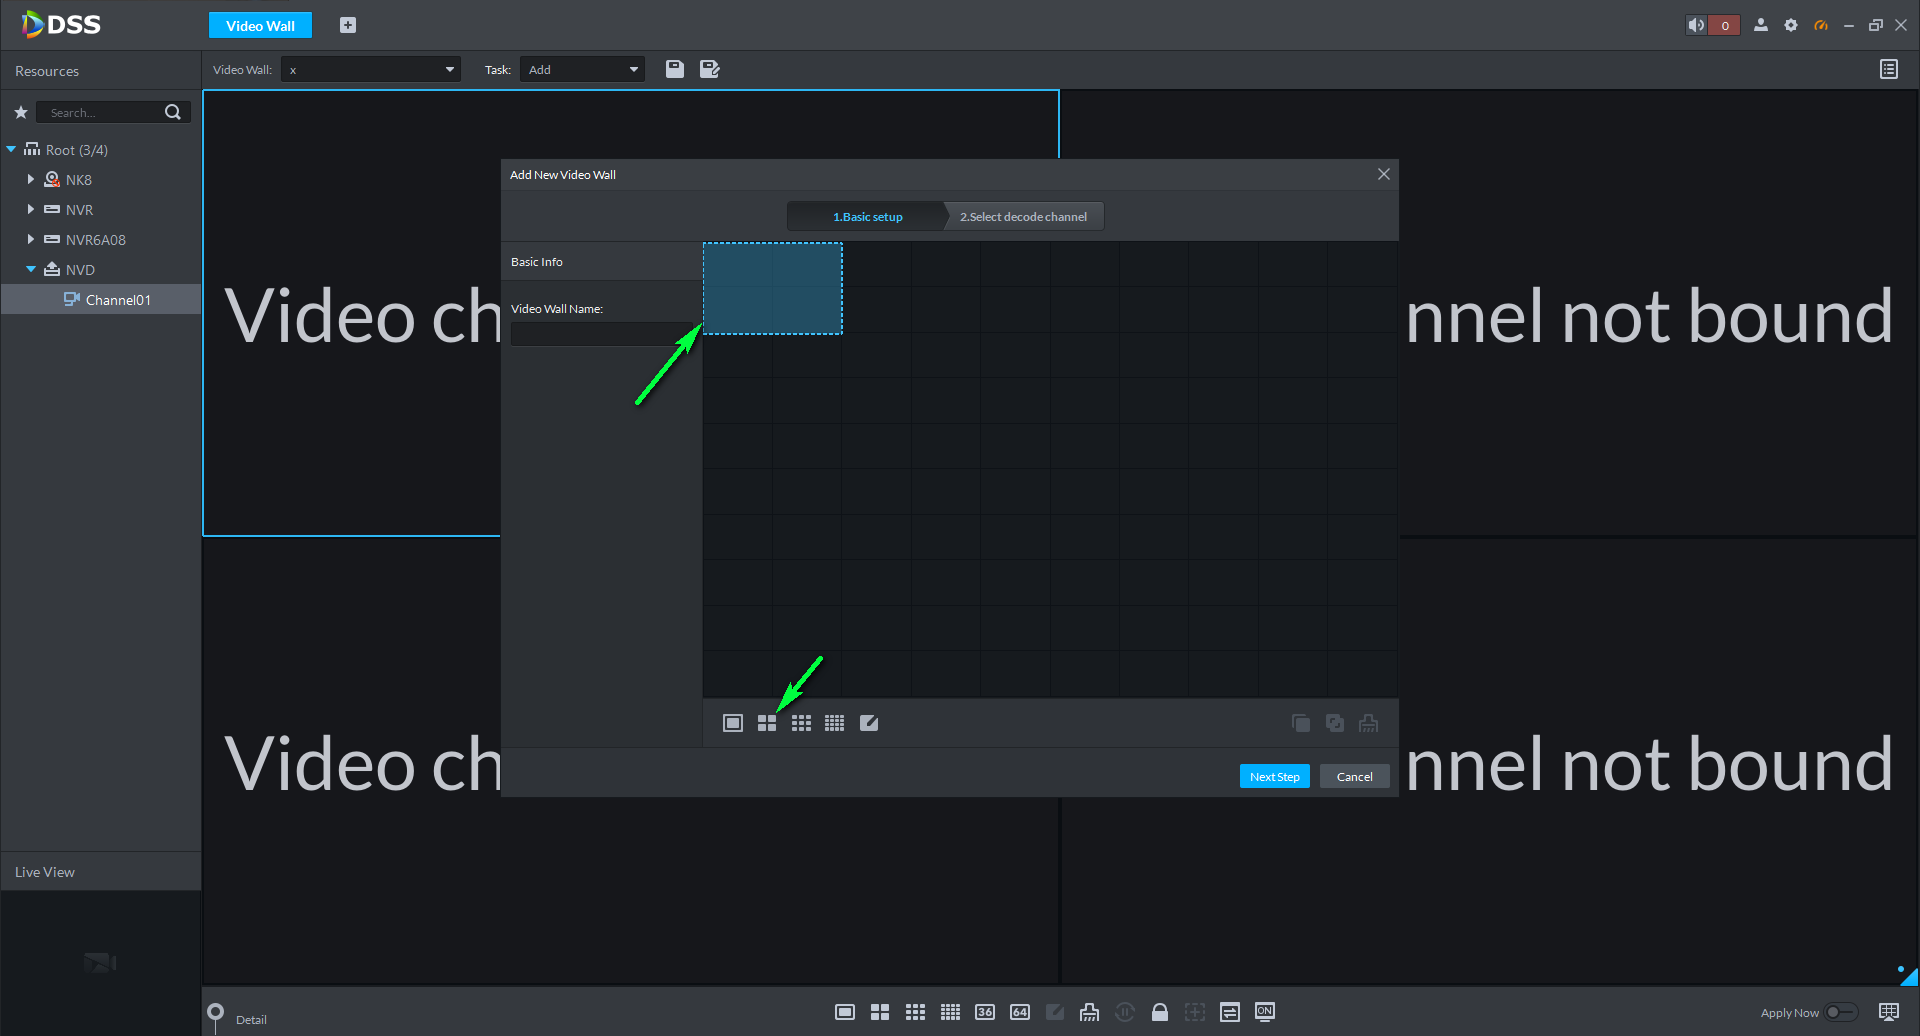The image size is (1920, 1036).
Task: Toggle the speaker mute icon
Action: coord(1697,25)
